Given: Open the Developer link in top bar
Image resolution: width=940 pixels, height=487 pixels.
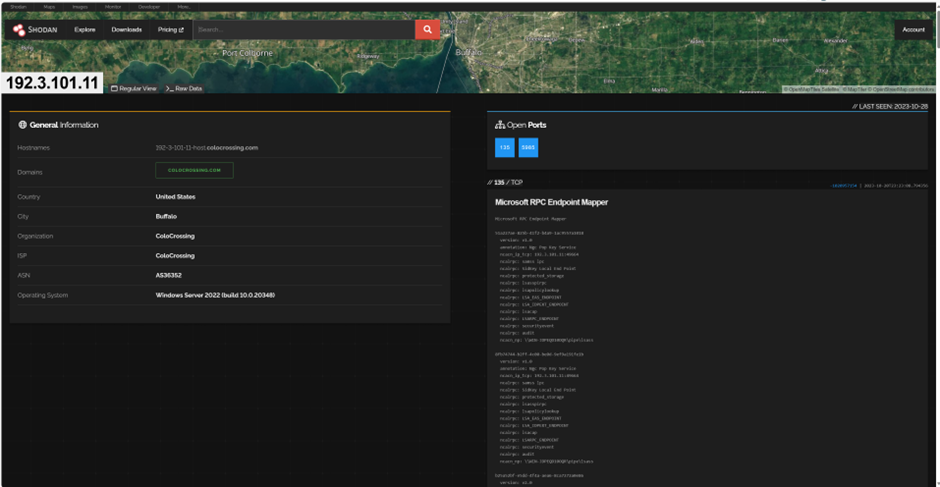Looking at the screenshot, I should [x=149, y=7].
